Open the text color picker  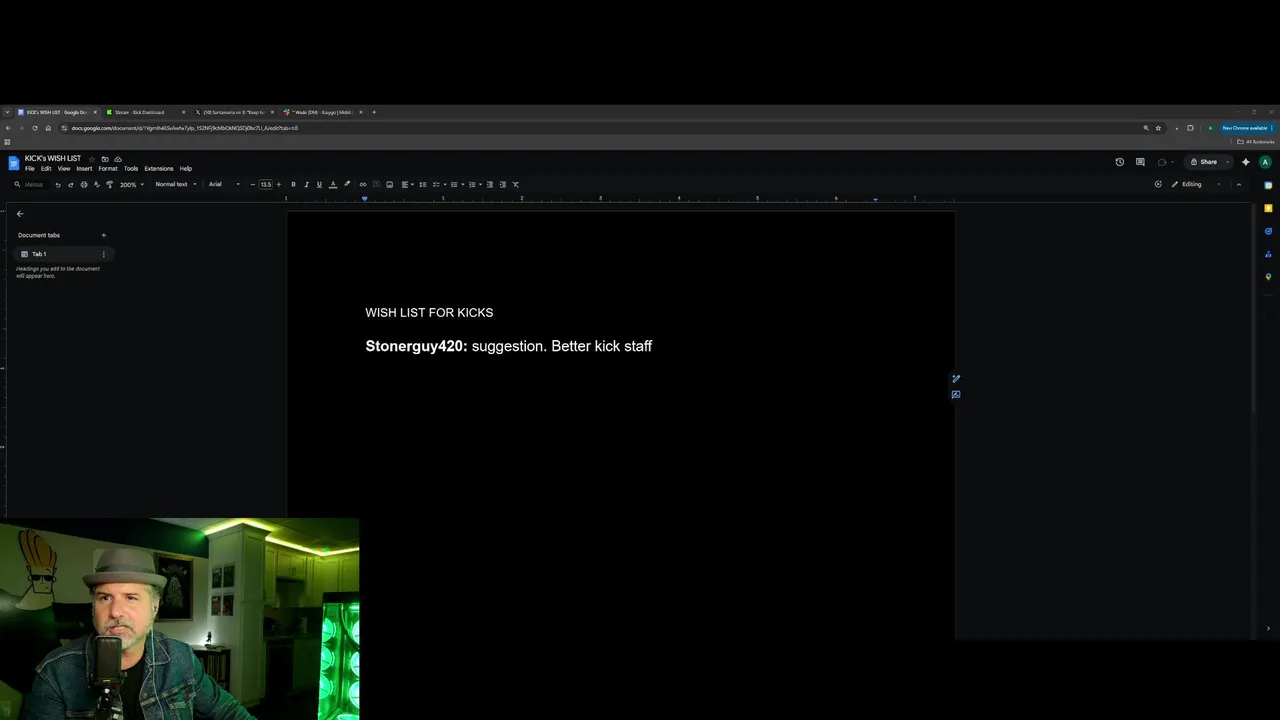333,184
